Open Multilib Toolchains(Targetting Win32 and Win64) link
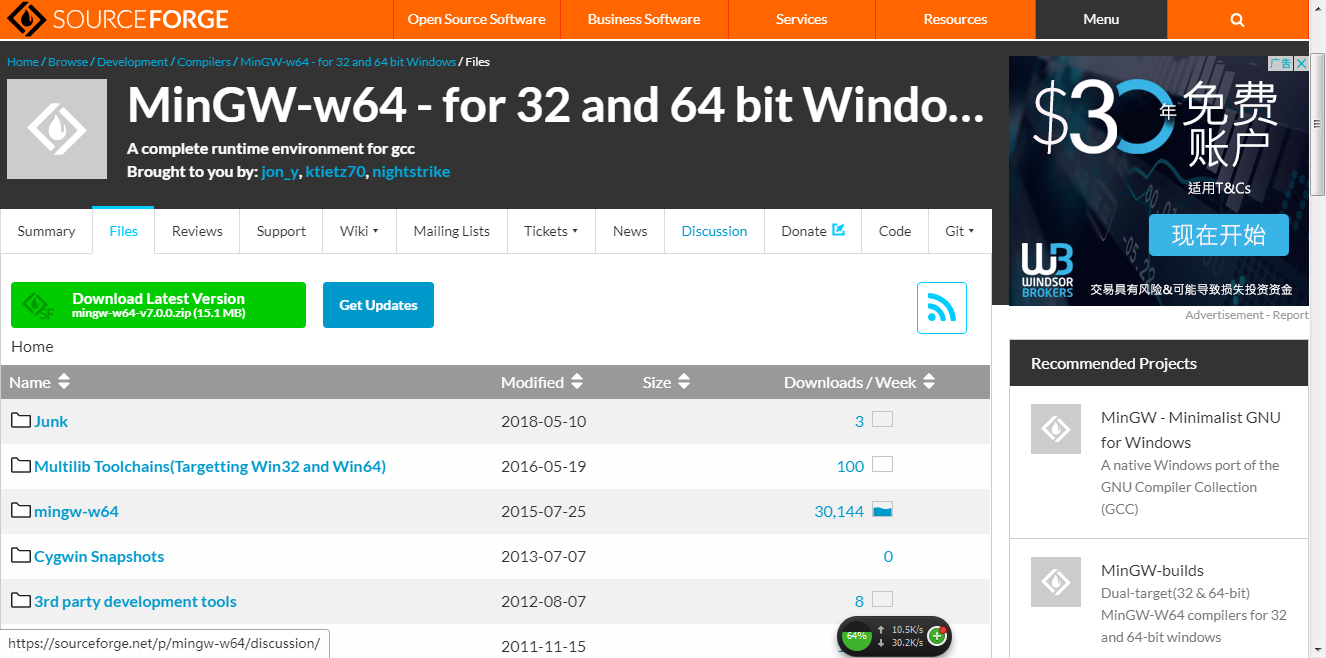This screenshot has height=658, width=1326. click(x=210, y=466)
